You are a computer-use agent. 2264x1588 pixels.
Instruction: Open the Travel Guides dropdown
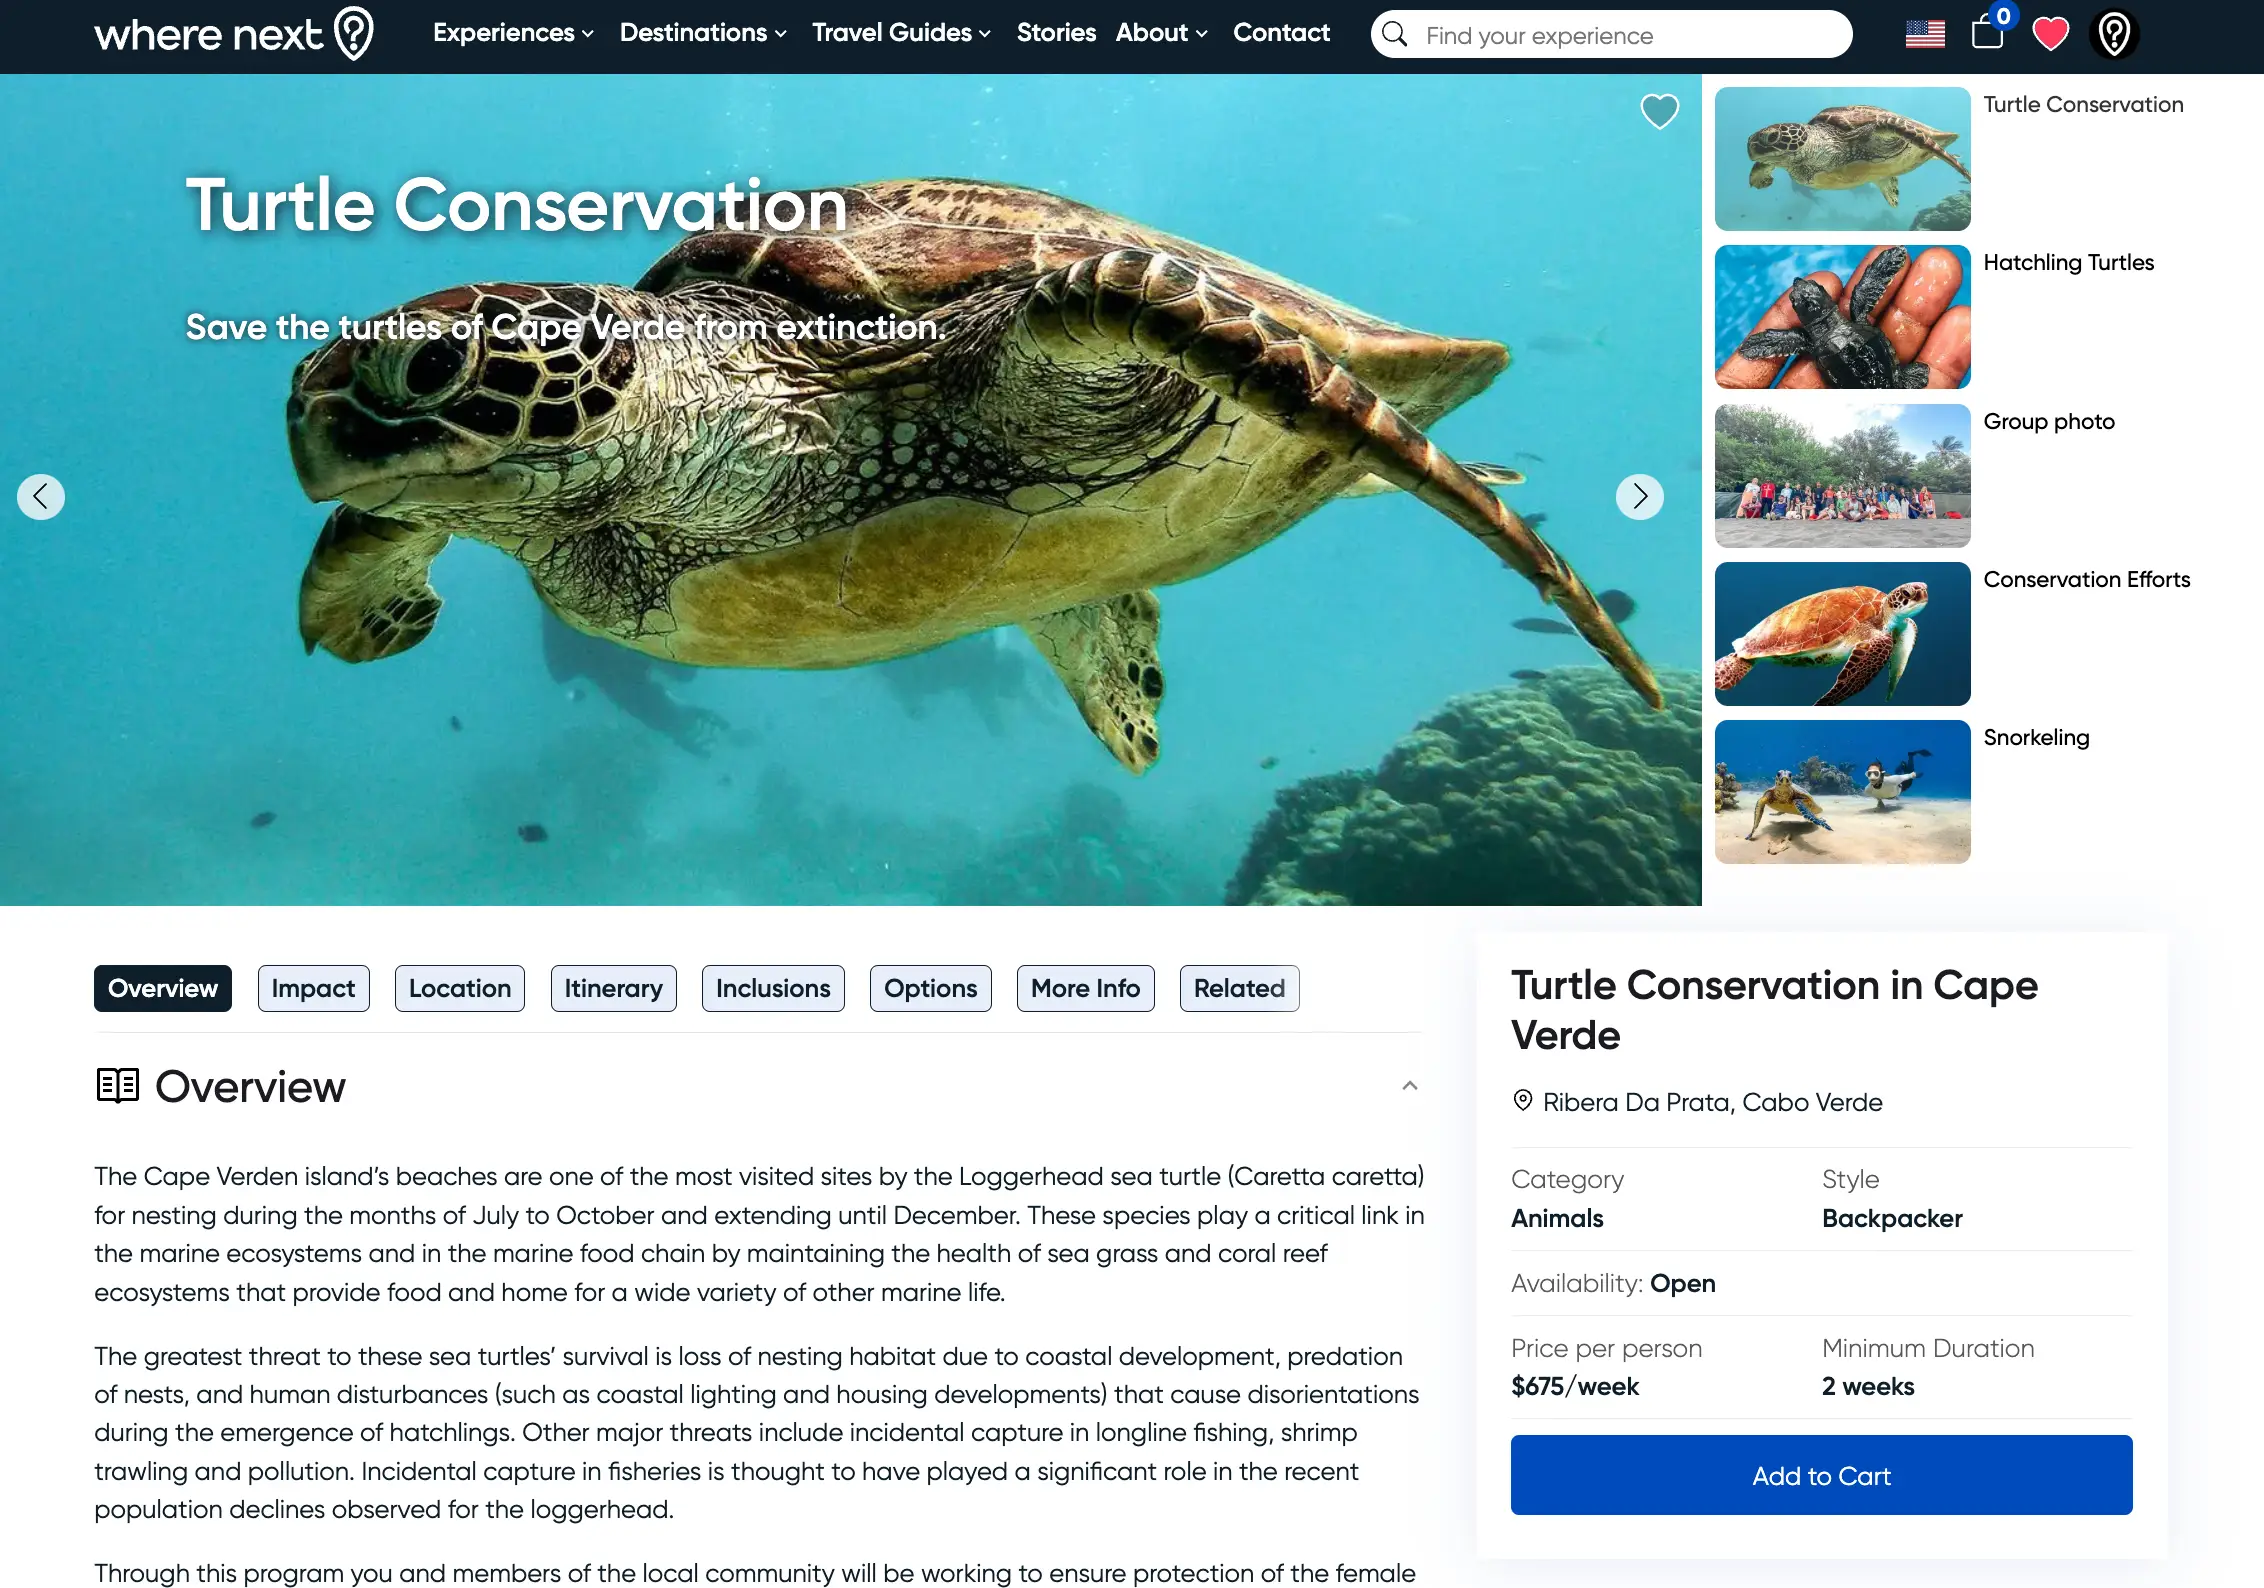coord(901,33)
